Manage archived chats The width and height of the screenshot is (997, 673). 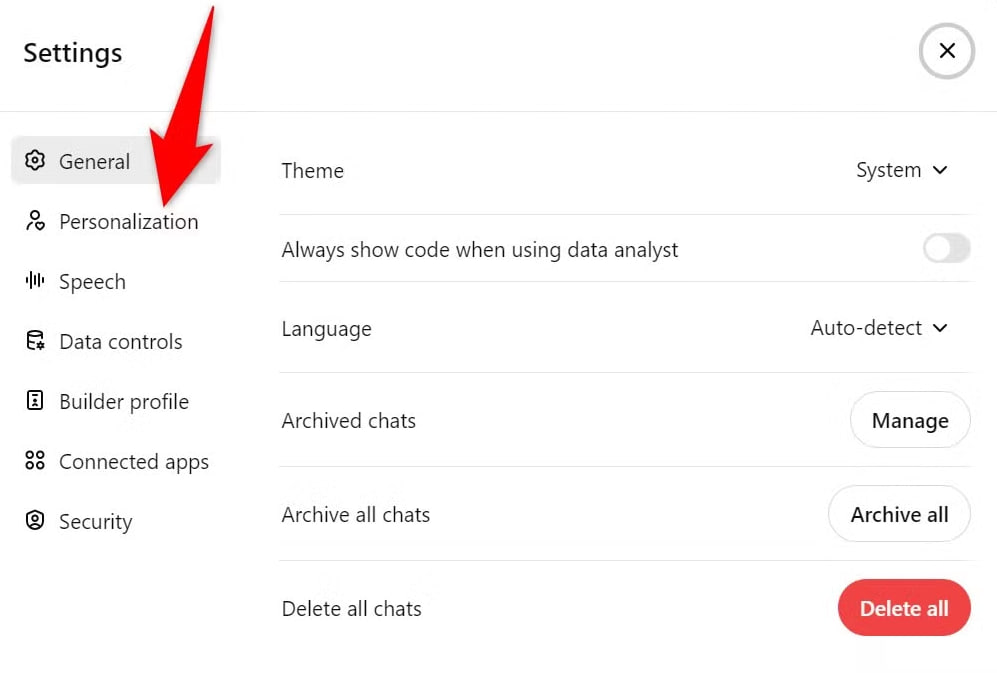910,420
